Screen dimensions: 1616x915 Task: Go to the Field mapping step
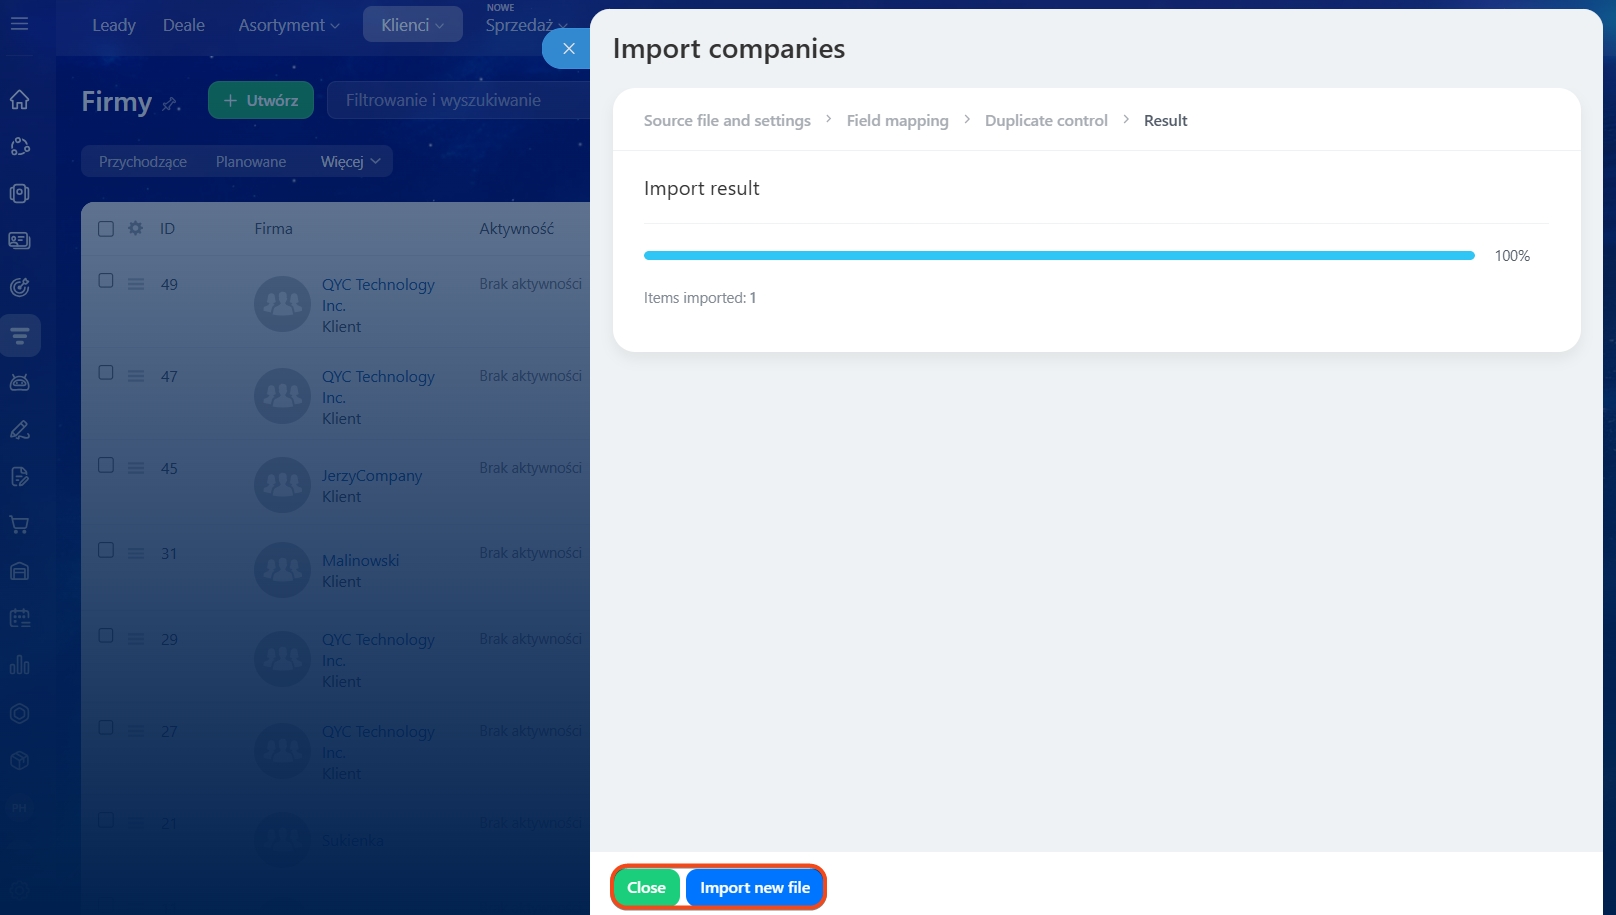898,120
